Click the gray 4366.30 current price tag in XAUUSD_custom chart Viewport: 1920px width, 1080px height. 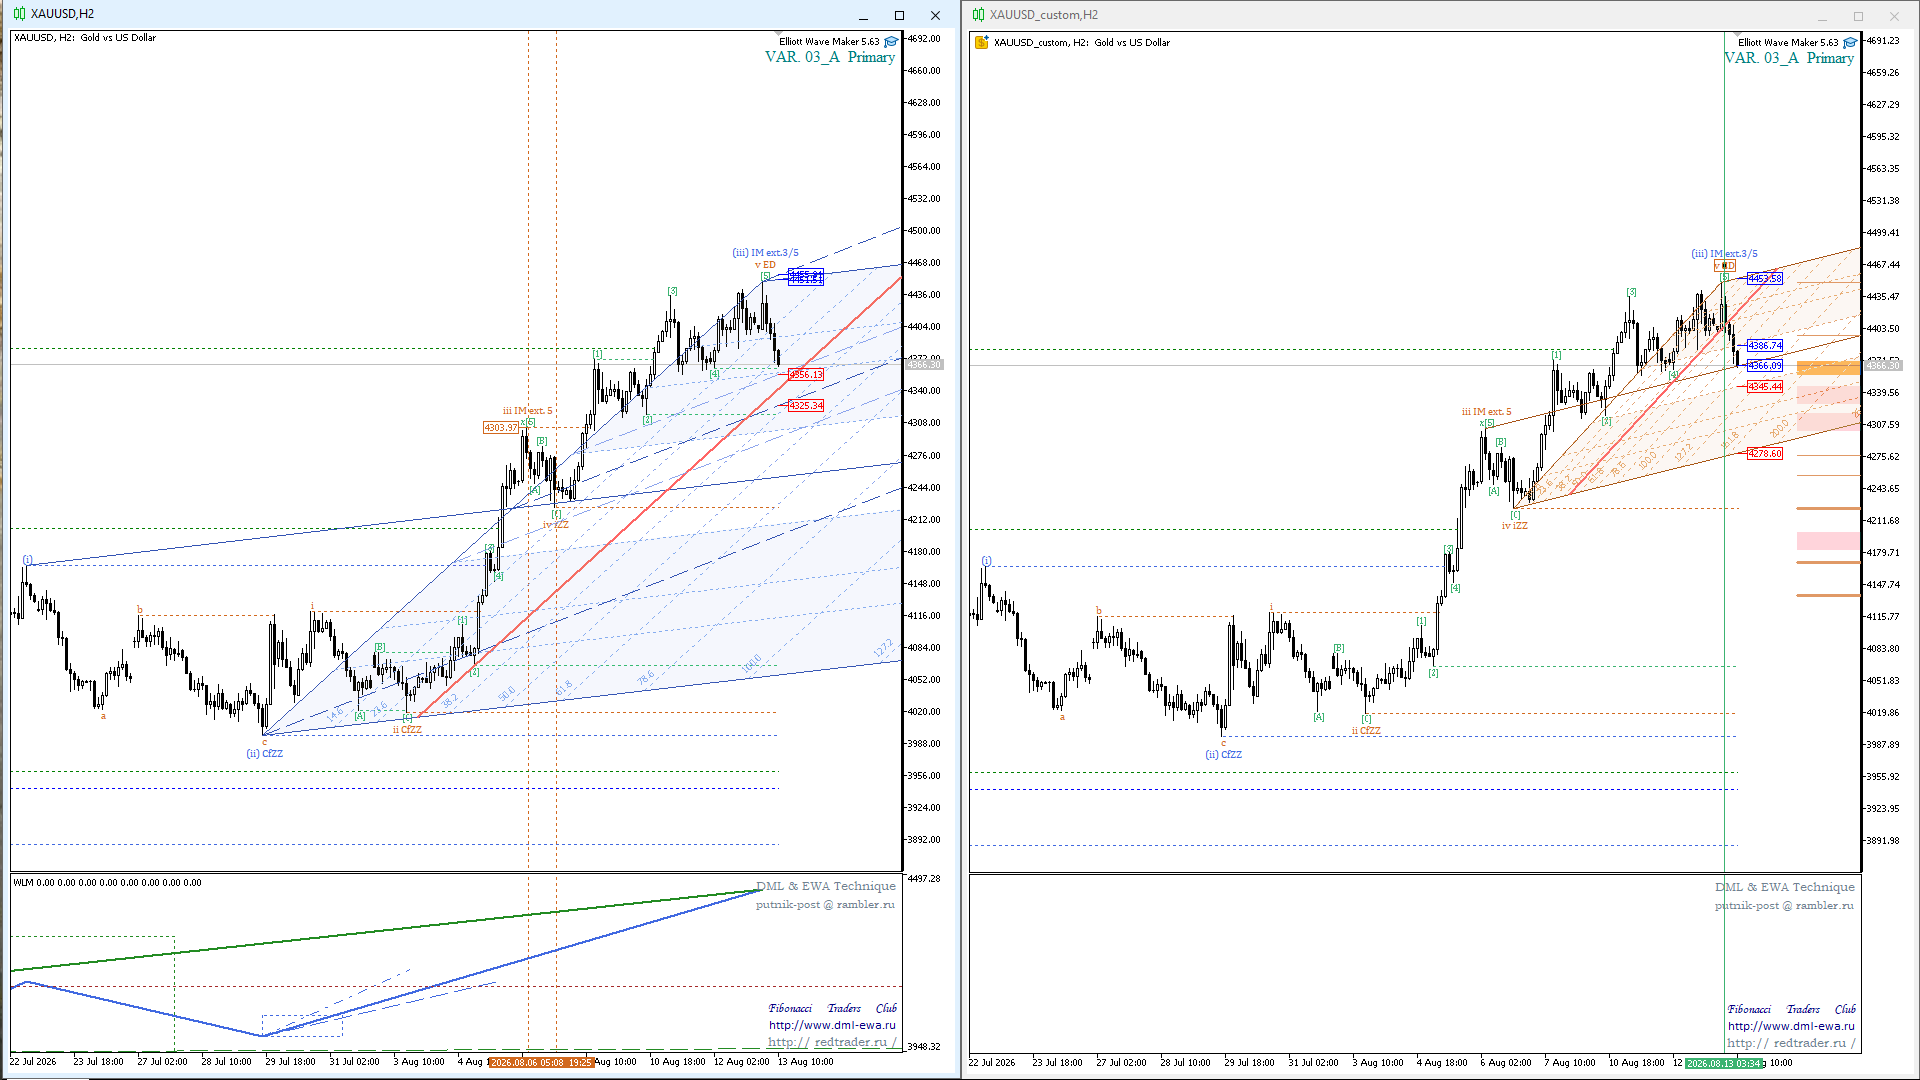(1883, 366)
